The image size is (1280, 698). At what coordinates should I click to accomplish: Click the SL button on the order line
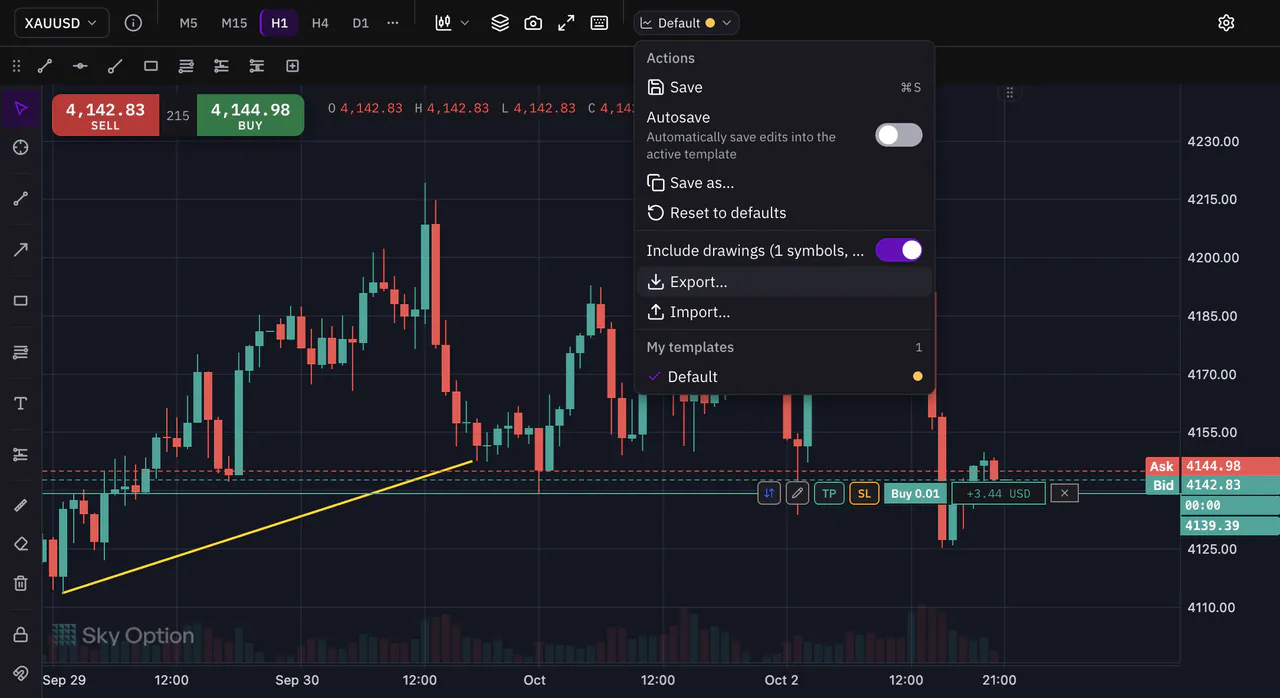pos(864,493)
